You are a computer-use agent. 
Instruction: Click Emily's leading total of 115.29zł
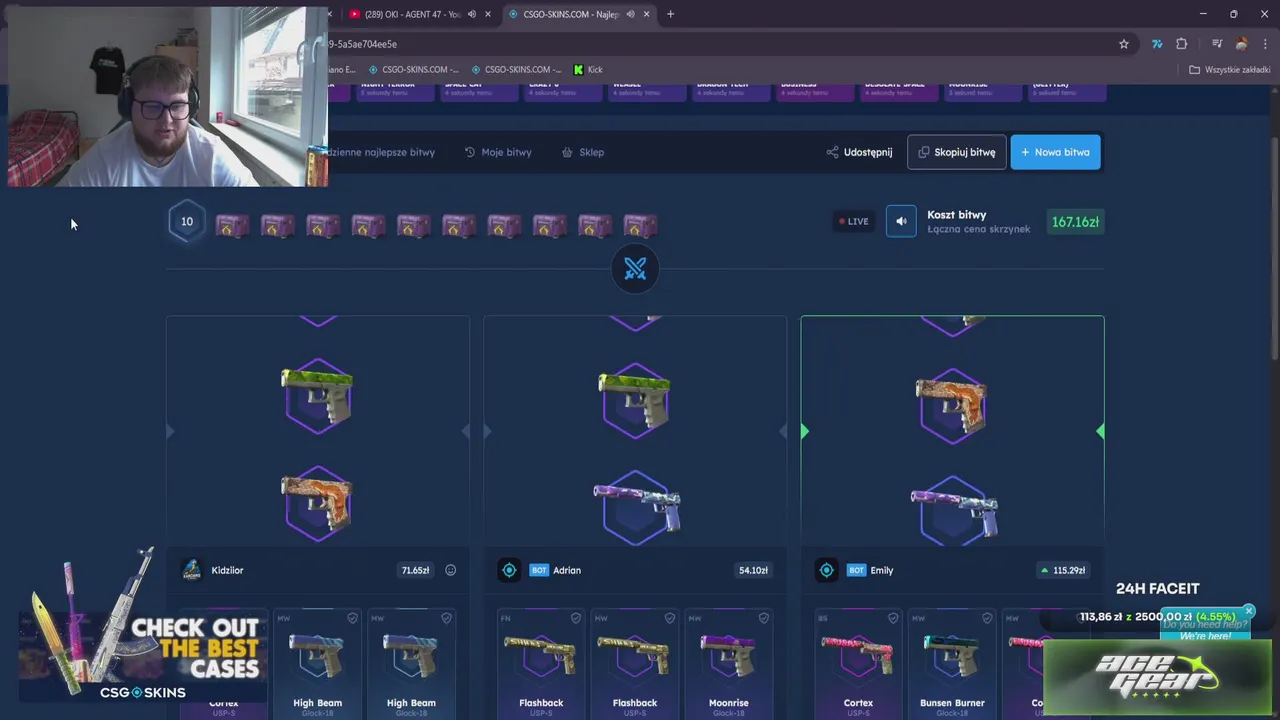point(1063,570)
